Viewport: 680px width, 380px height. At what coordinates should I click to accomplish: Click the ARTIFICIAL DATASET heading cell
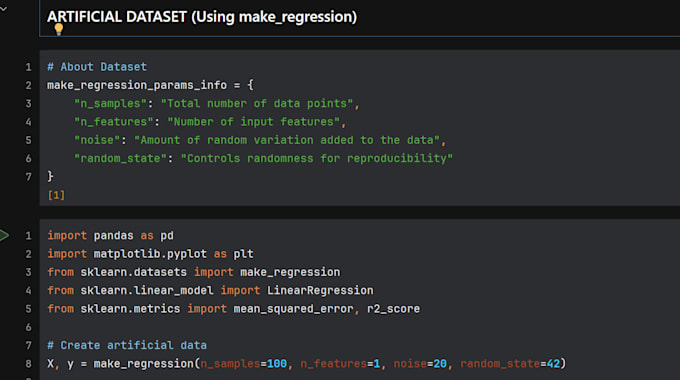[x=202, y=17]
